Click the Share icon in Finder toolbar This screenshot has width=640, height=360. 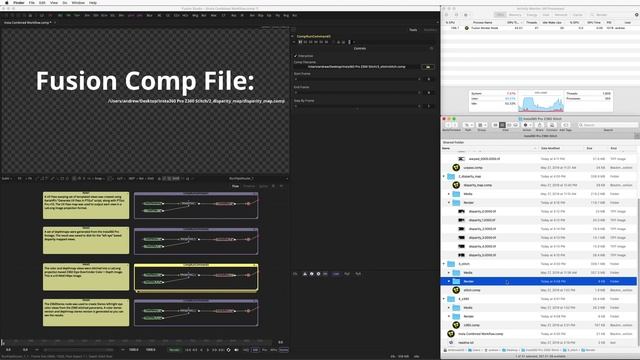[x=540, y=125]
